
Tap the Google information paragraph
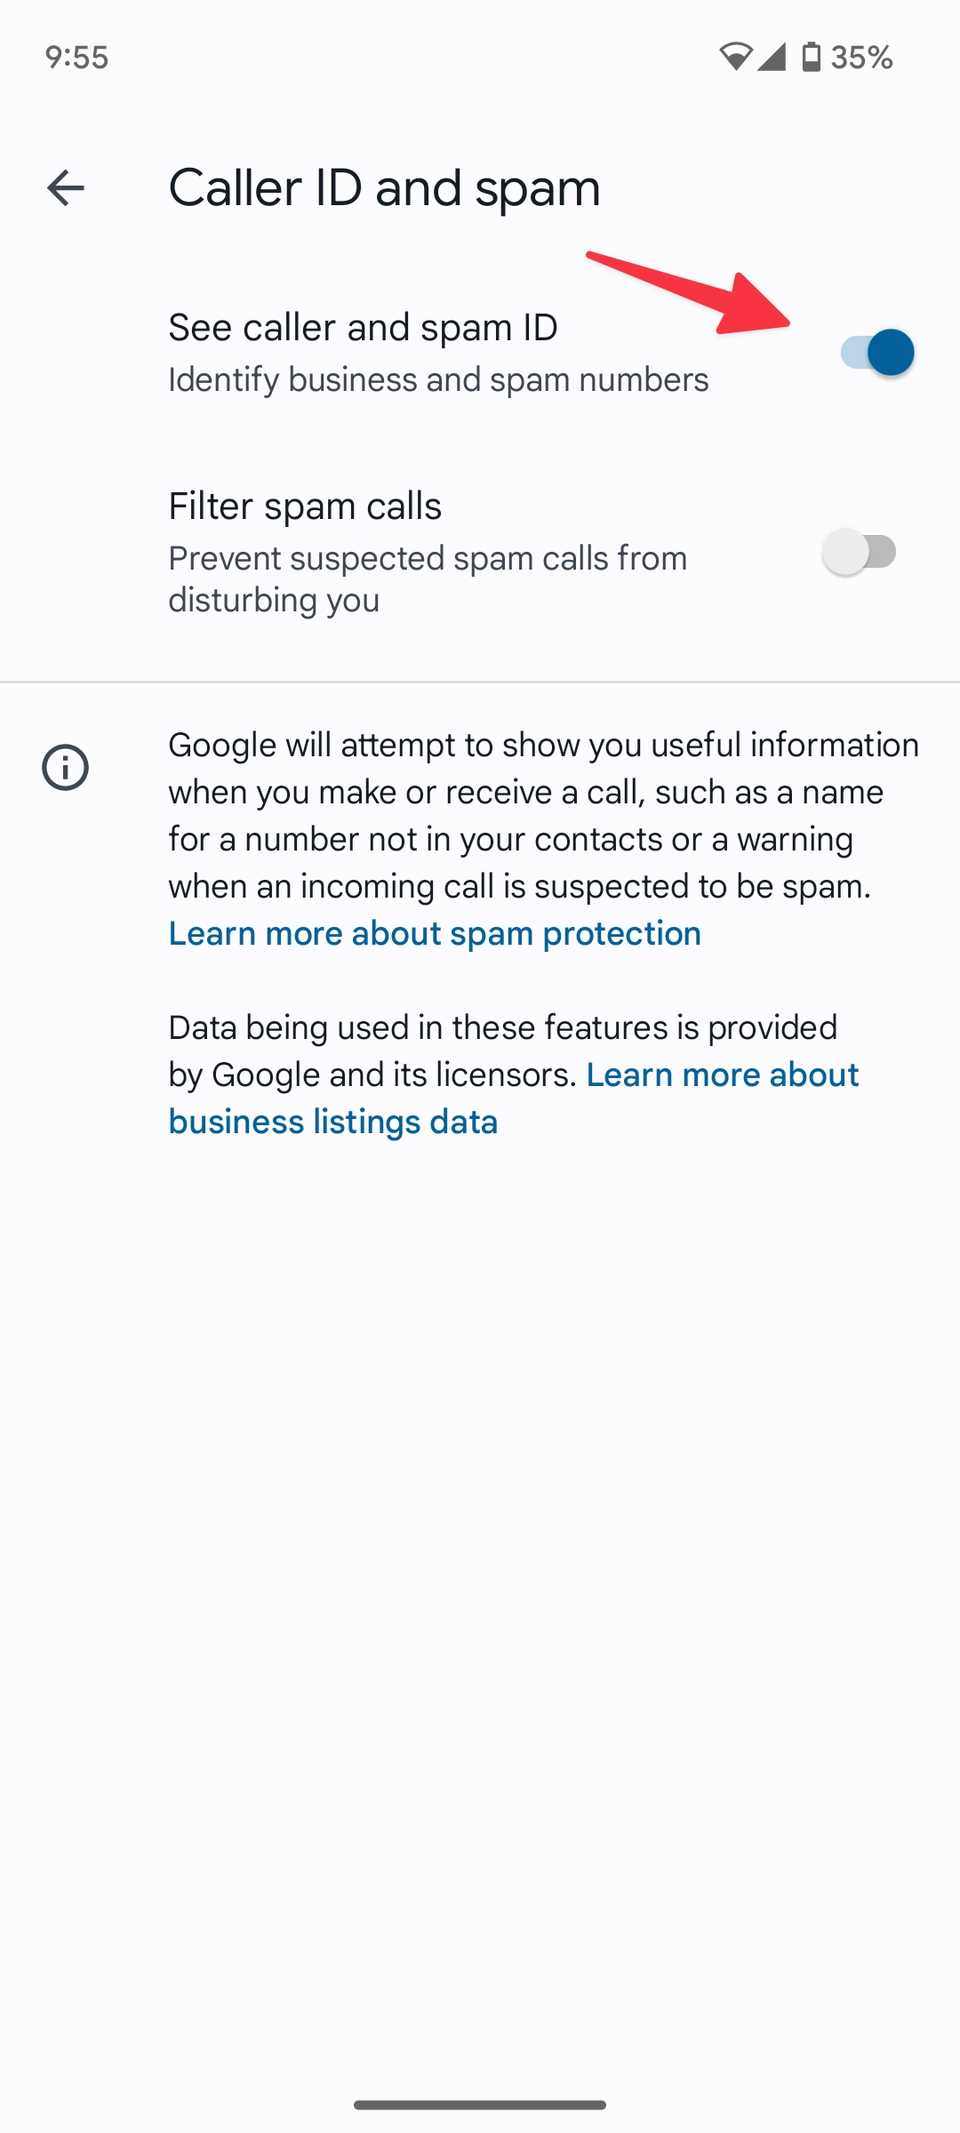tap(543, 815)
